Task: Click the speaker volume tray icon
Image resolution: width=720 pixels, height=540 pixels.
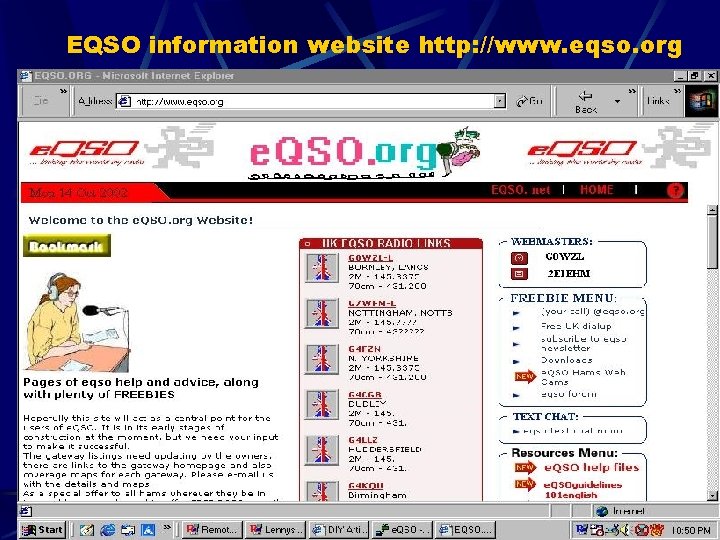Action: (x=627, y=530)
